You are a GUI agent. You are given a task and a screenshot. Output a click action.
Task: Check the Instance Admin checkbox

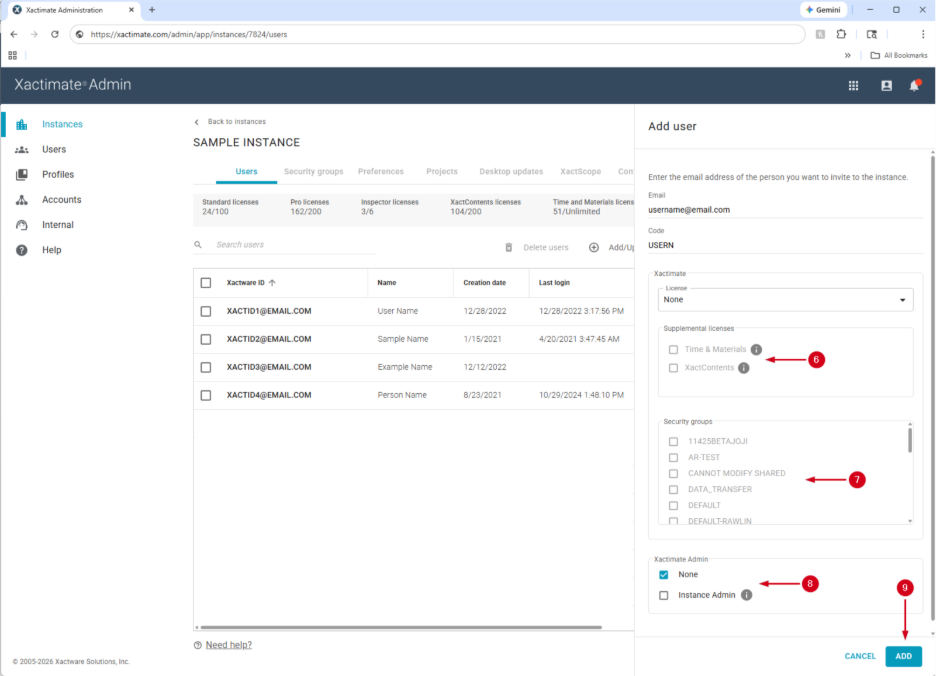[x=664, y=595]
